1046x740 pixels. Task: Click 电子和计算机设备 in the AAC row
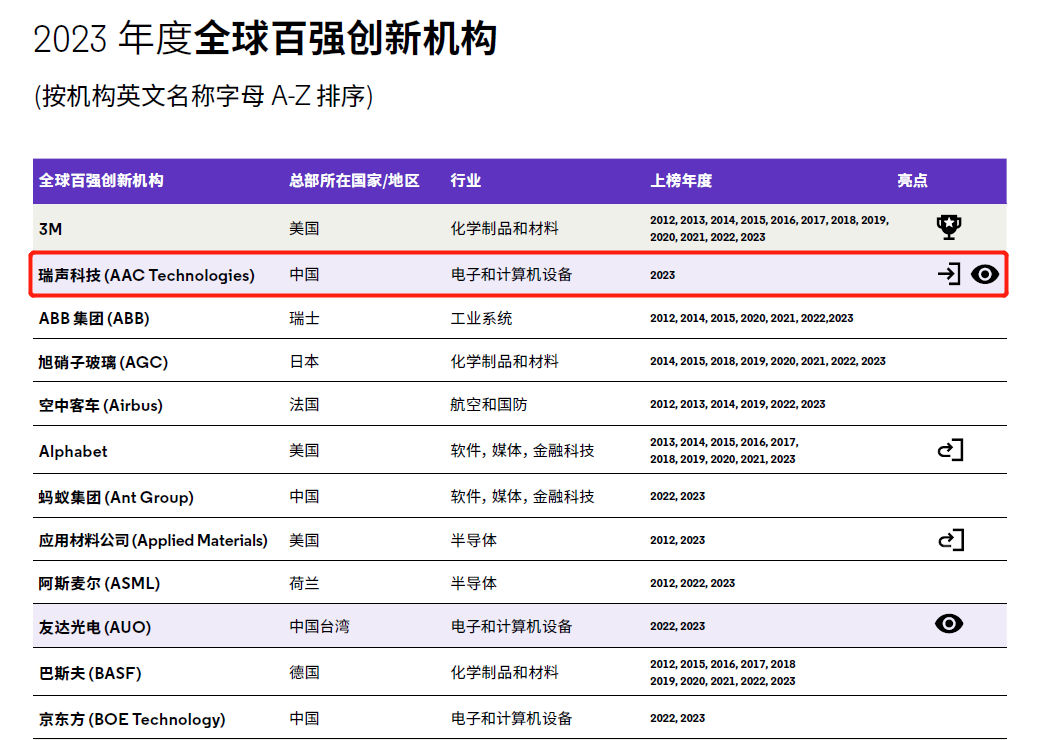tap(512, 274)
